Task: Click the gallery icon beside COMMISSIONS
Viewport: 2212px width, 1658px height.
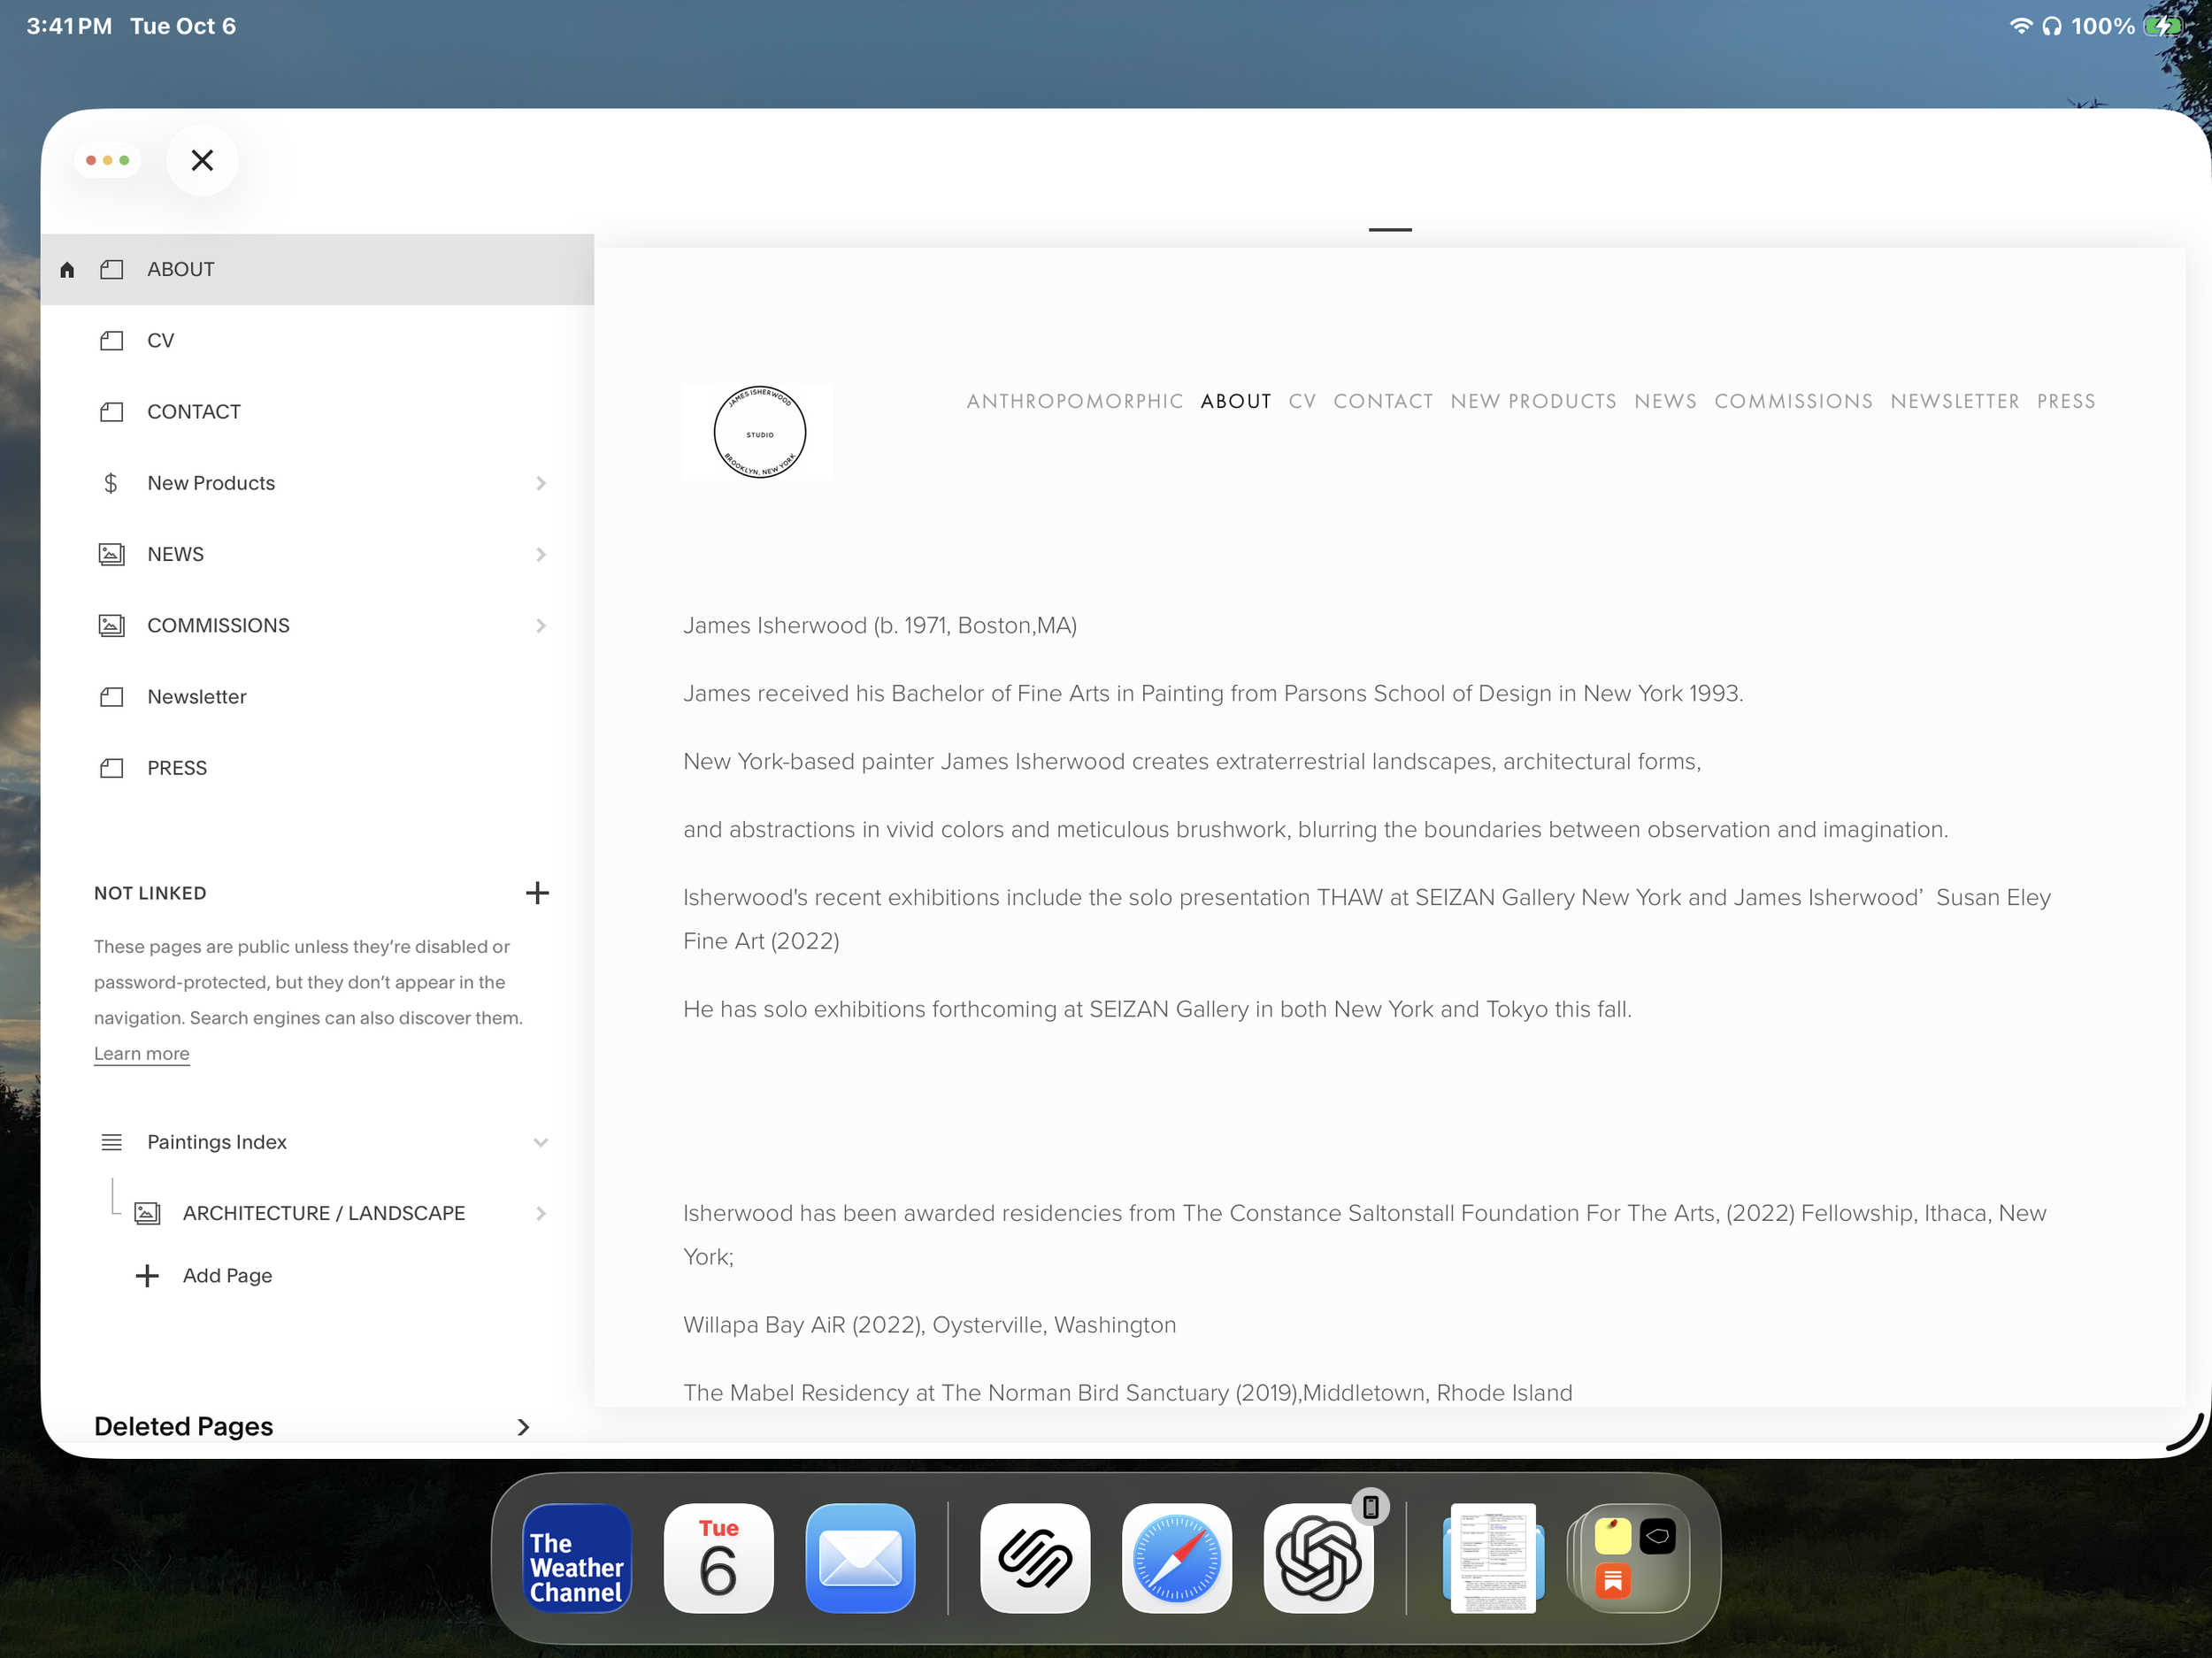Action: pyautogui.click(x=111, y=626)
